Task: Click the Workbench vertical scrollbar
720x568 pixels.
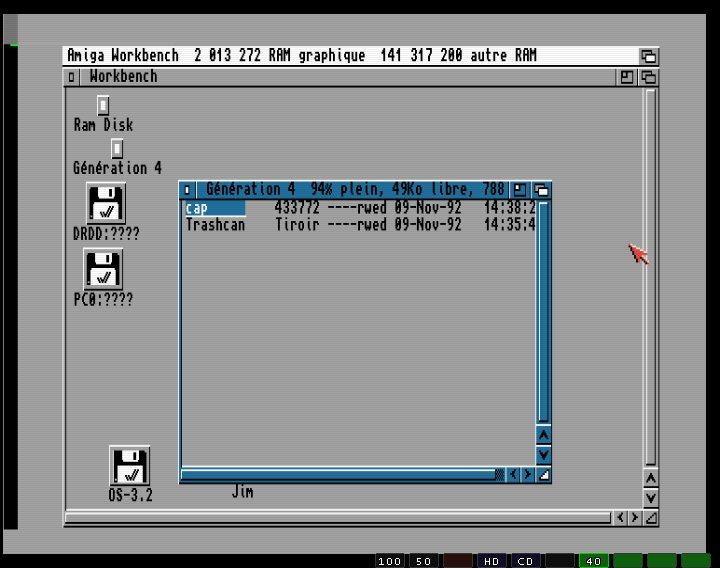Action: coord(650,278)
